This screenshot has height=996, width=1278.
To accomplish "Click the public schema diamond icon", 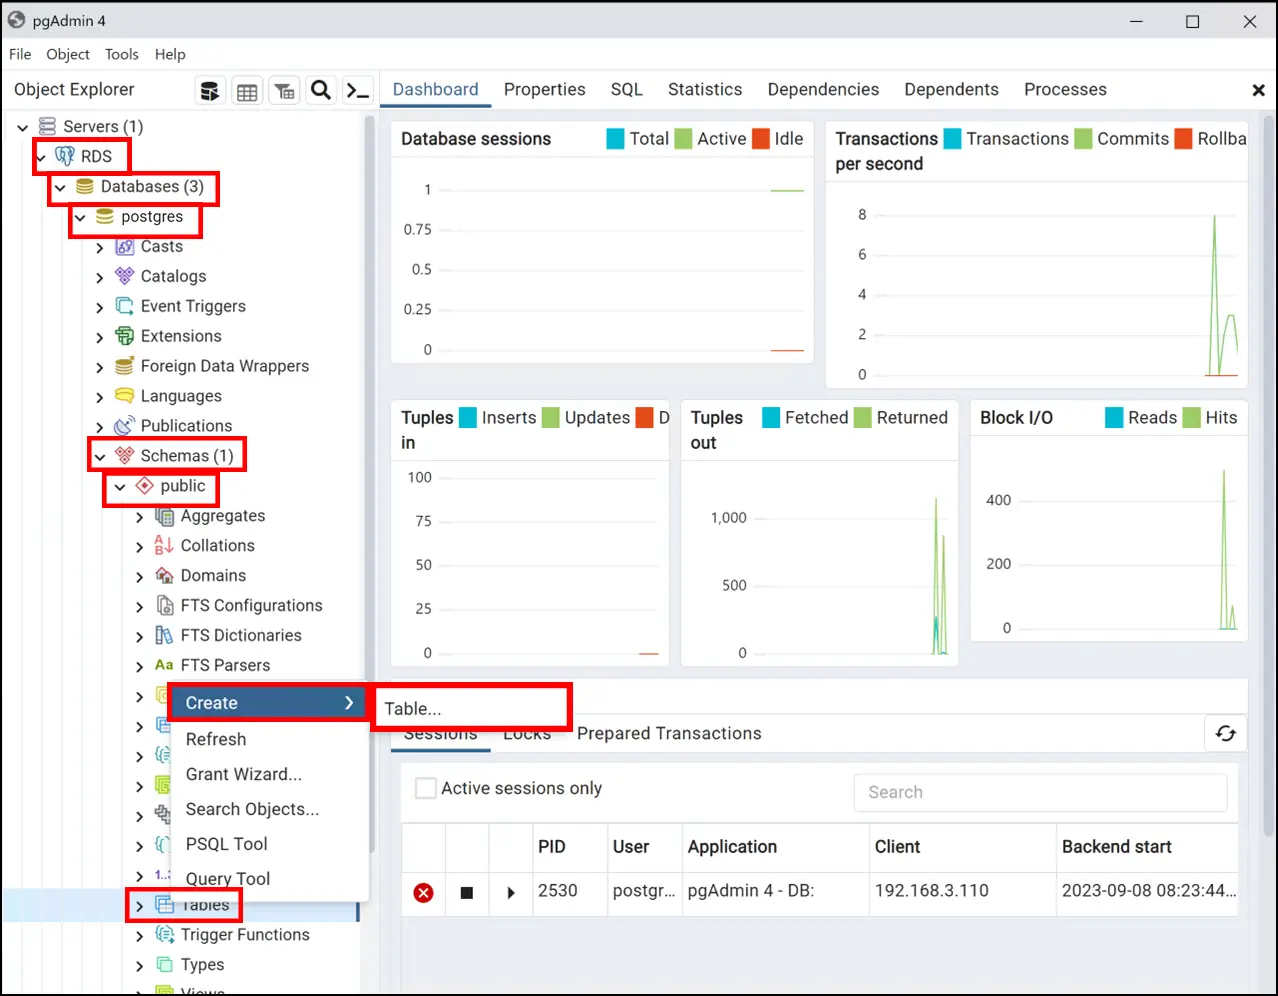I will [145, 486].
